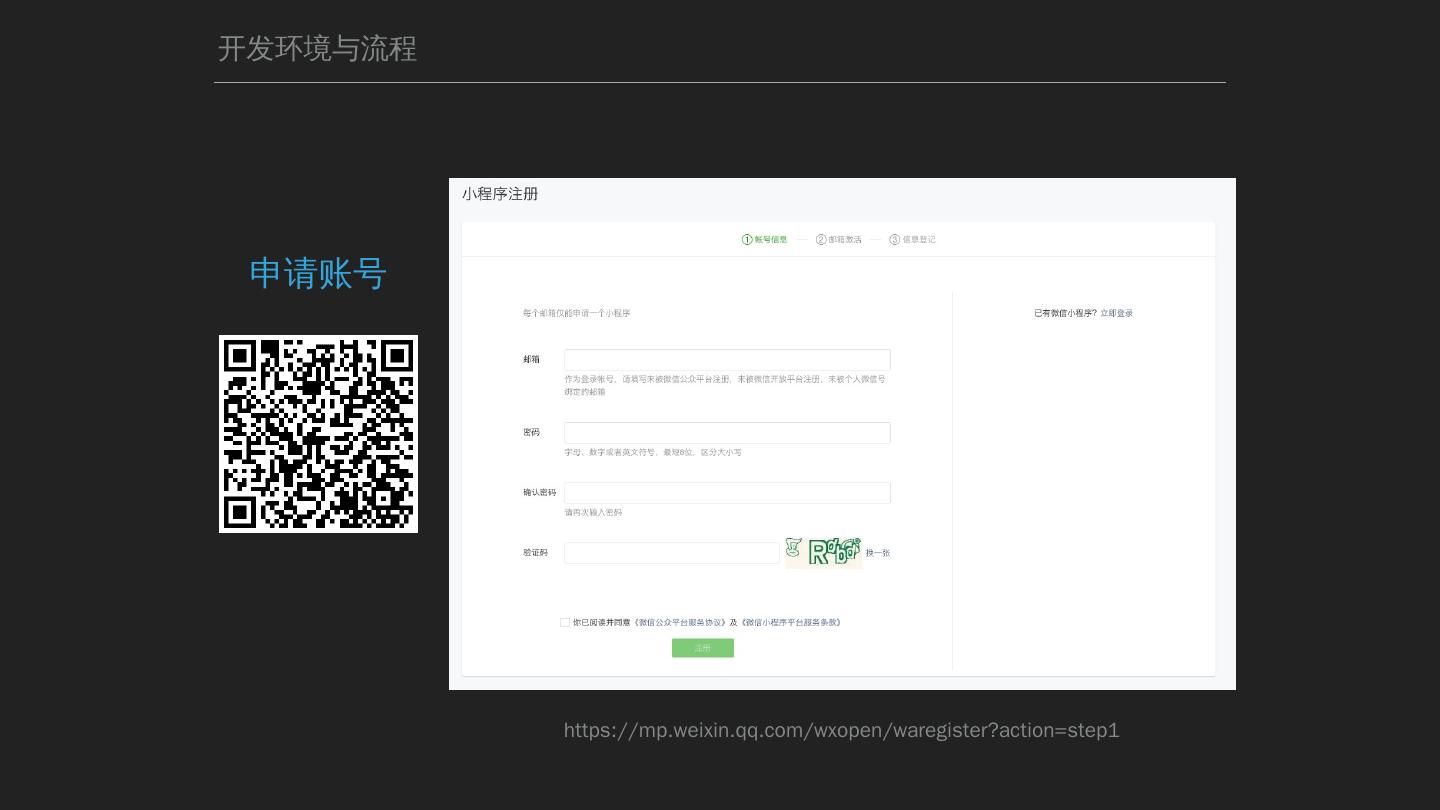Click the green 注册 register button
Viewport: 1440px width, 810px height.
[x=703, y=648]
